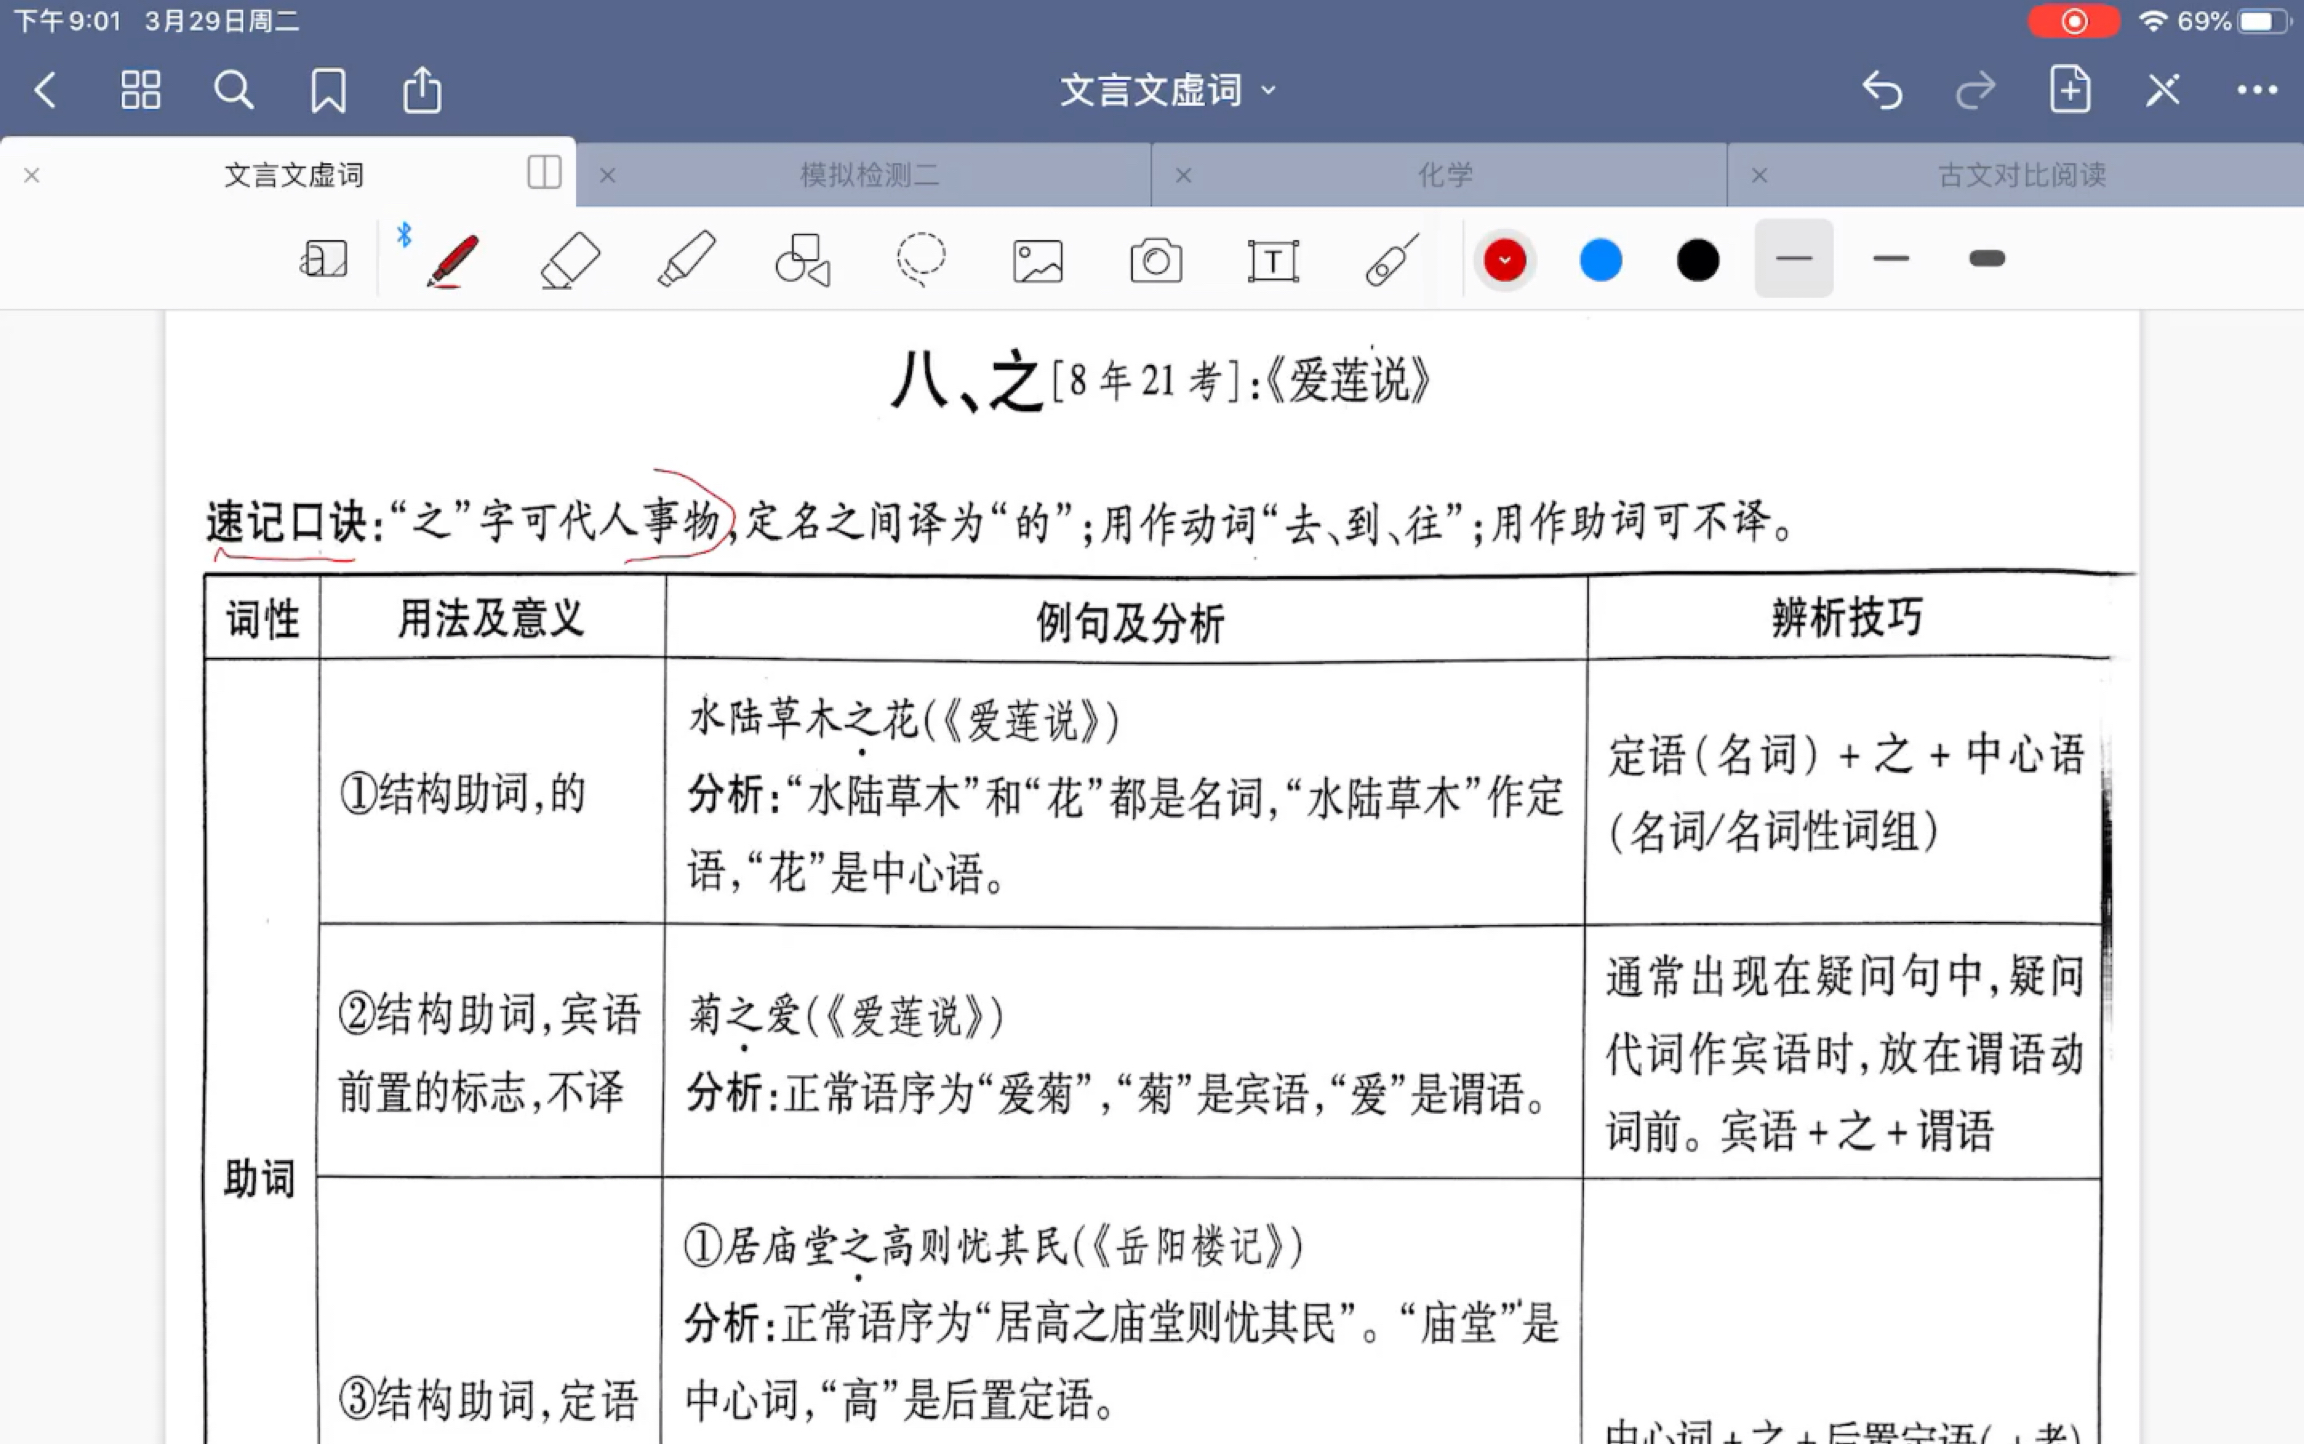The width and height of the screenshot is (2304, 1444).
Task: Tap the 菊之爱(《爱莲说》) example
Action: (846, 1017)
